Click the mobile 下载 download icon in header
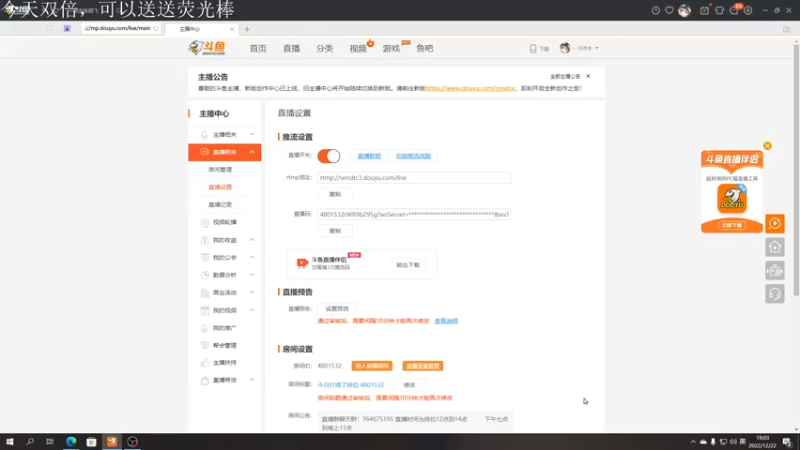Image resolution: width=800 pixels, height=450 pixels. (x=539, y=48)
